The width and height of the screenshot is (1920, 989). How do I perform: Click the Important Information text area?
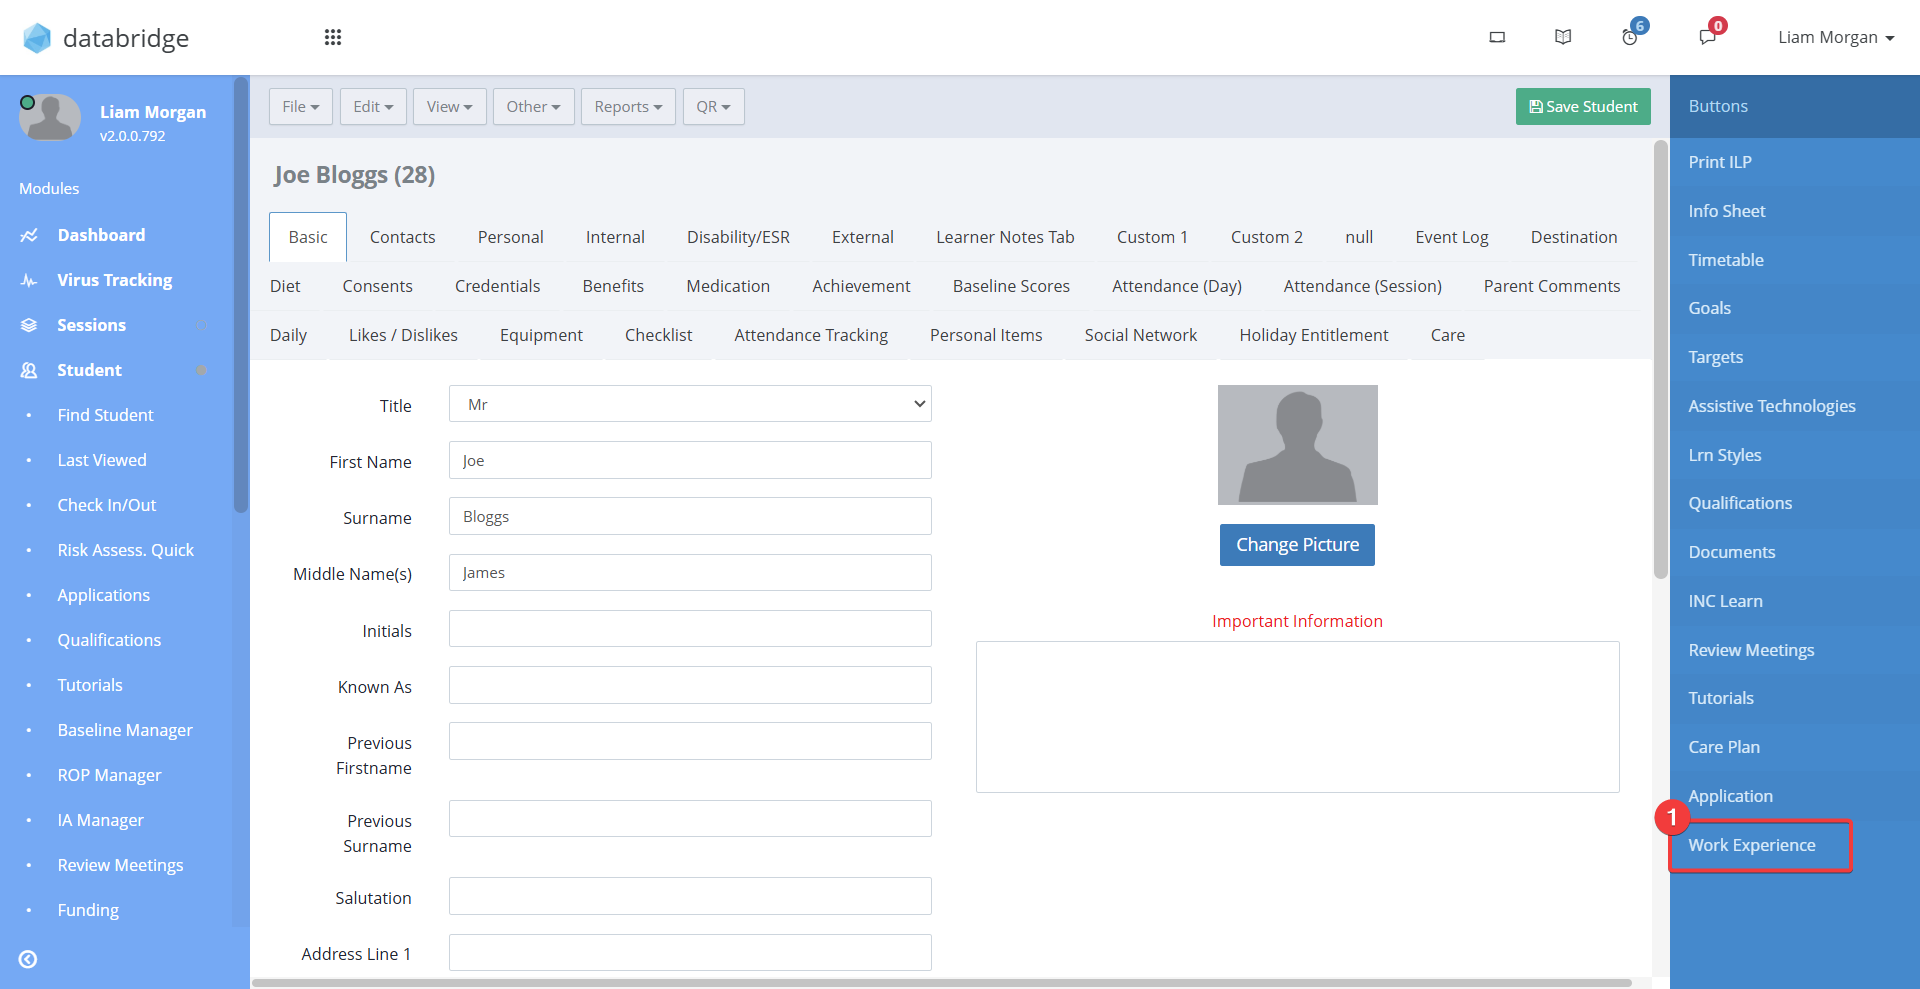tap(1297, 717)
